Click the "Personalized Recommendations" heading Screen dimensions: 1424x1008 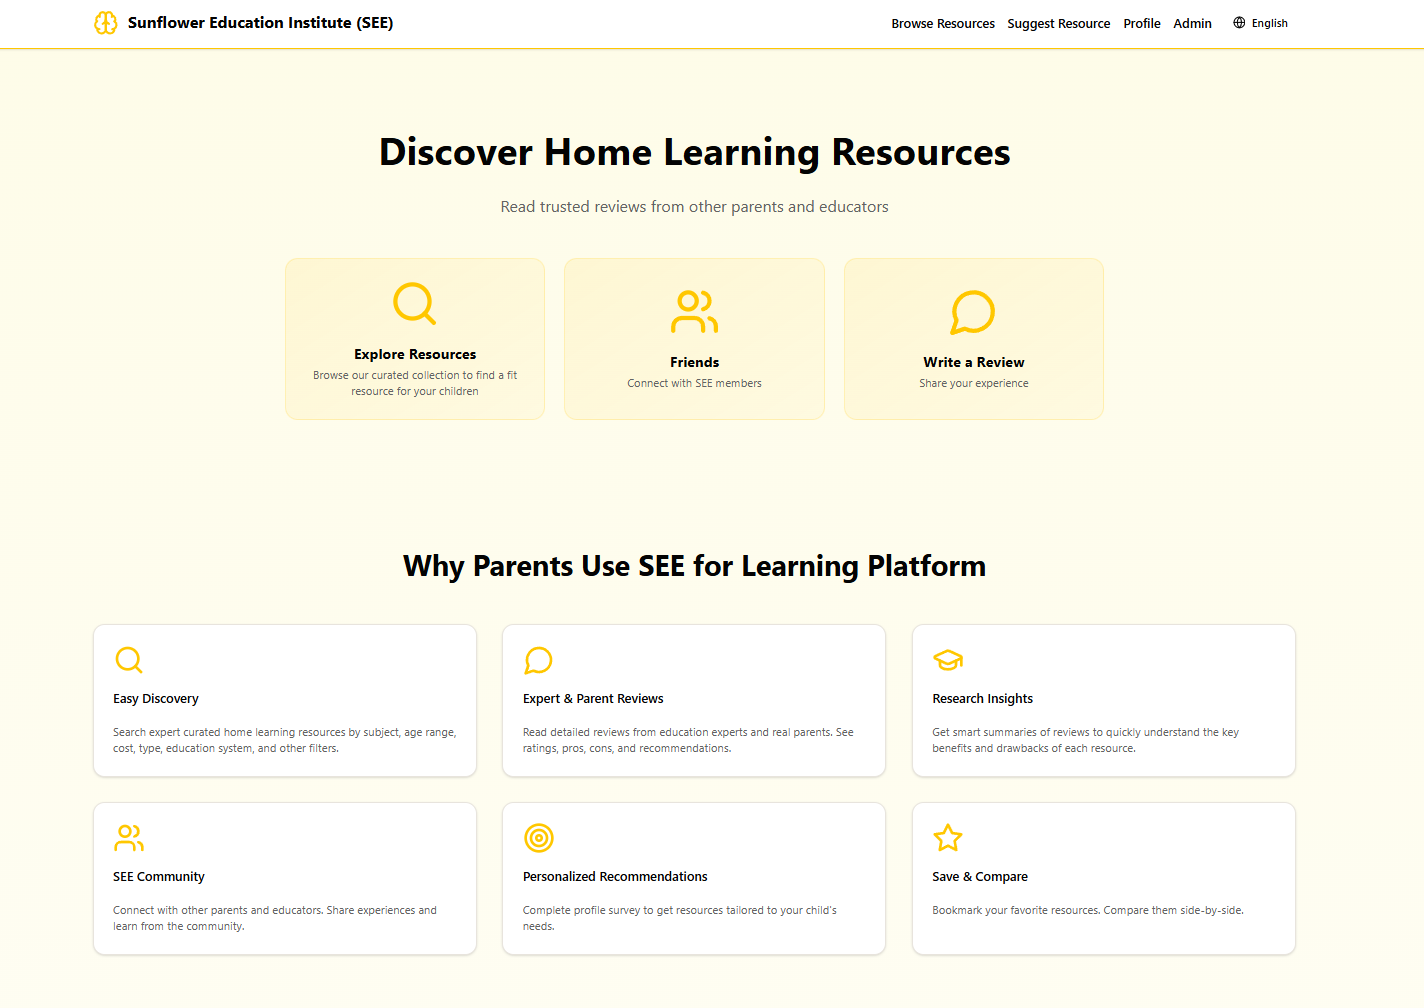pos(615,877)
